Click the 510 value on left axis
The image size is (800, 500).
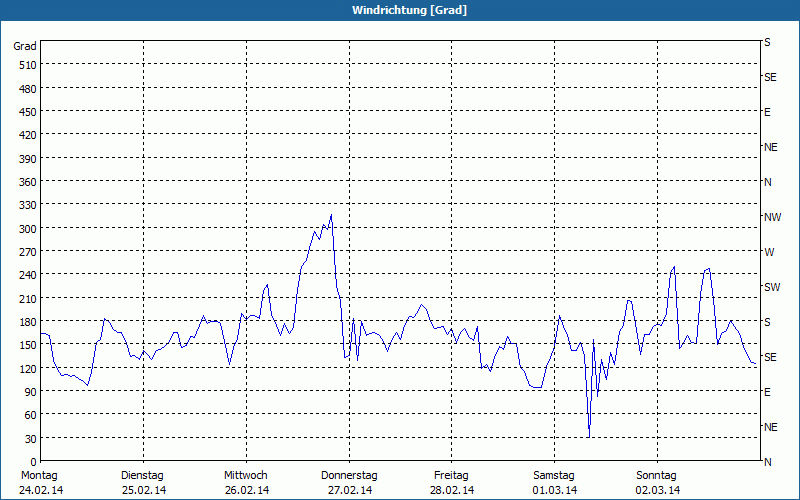point(28,65)
